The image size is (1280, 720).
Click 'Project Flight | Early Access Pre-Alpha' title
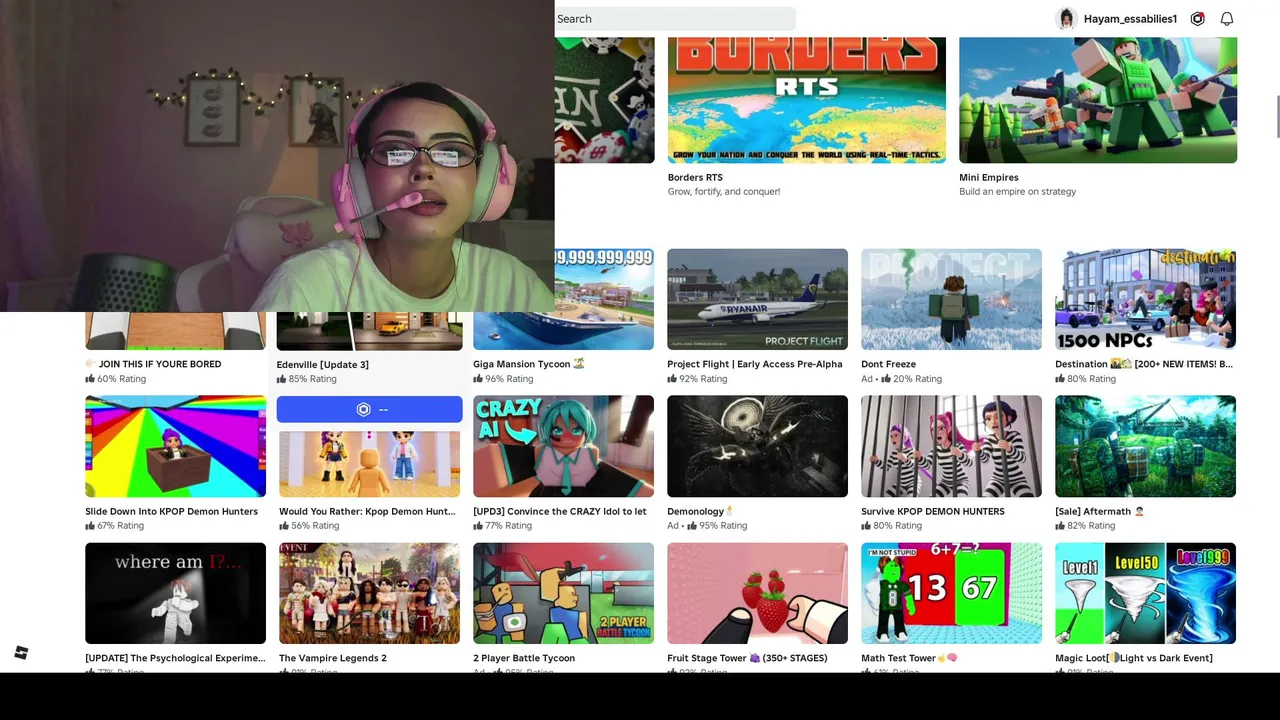(755, 364)
